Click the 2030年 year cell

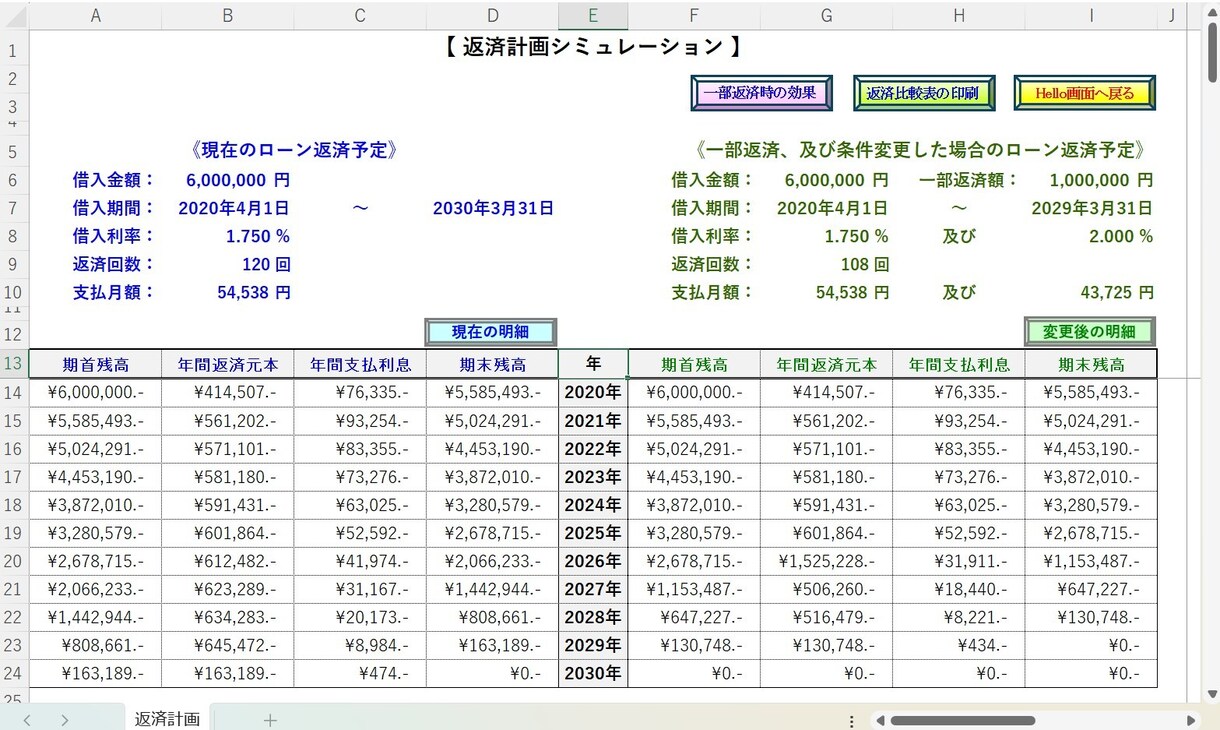pyautogui.click(x=593, y=673)
